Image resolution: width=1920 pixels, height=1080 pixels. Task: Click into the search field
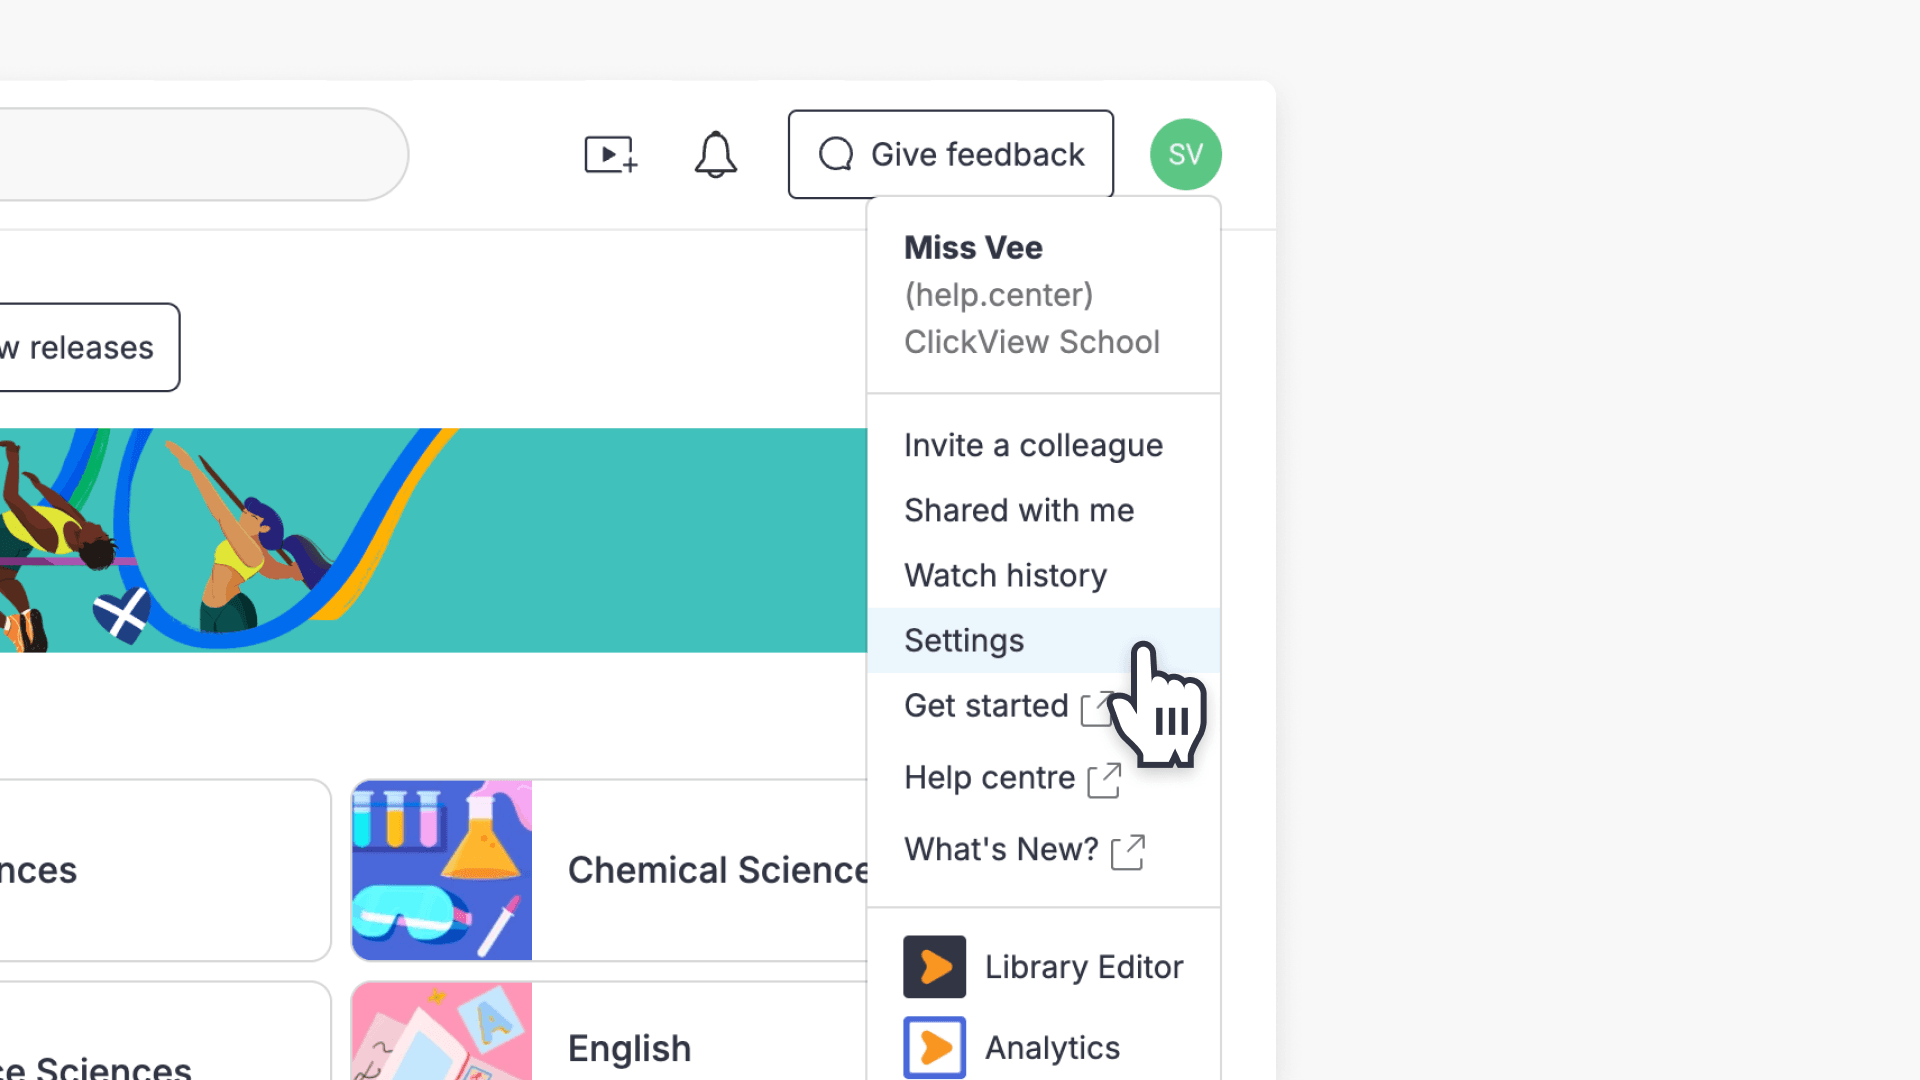[200, 154]
